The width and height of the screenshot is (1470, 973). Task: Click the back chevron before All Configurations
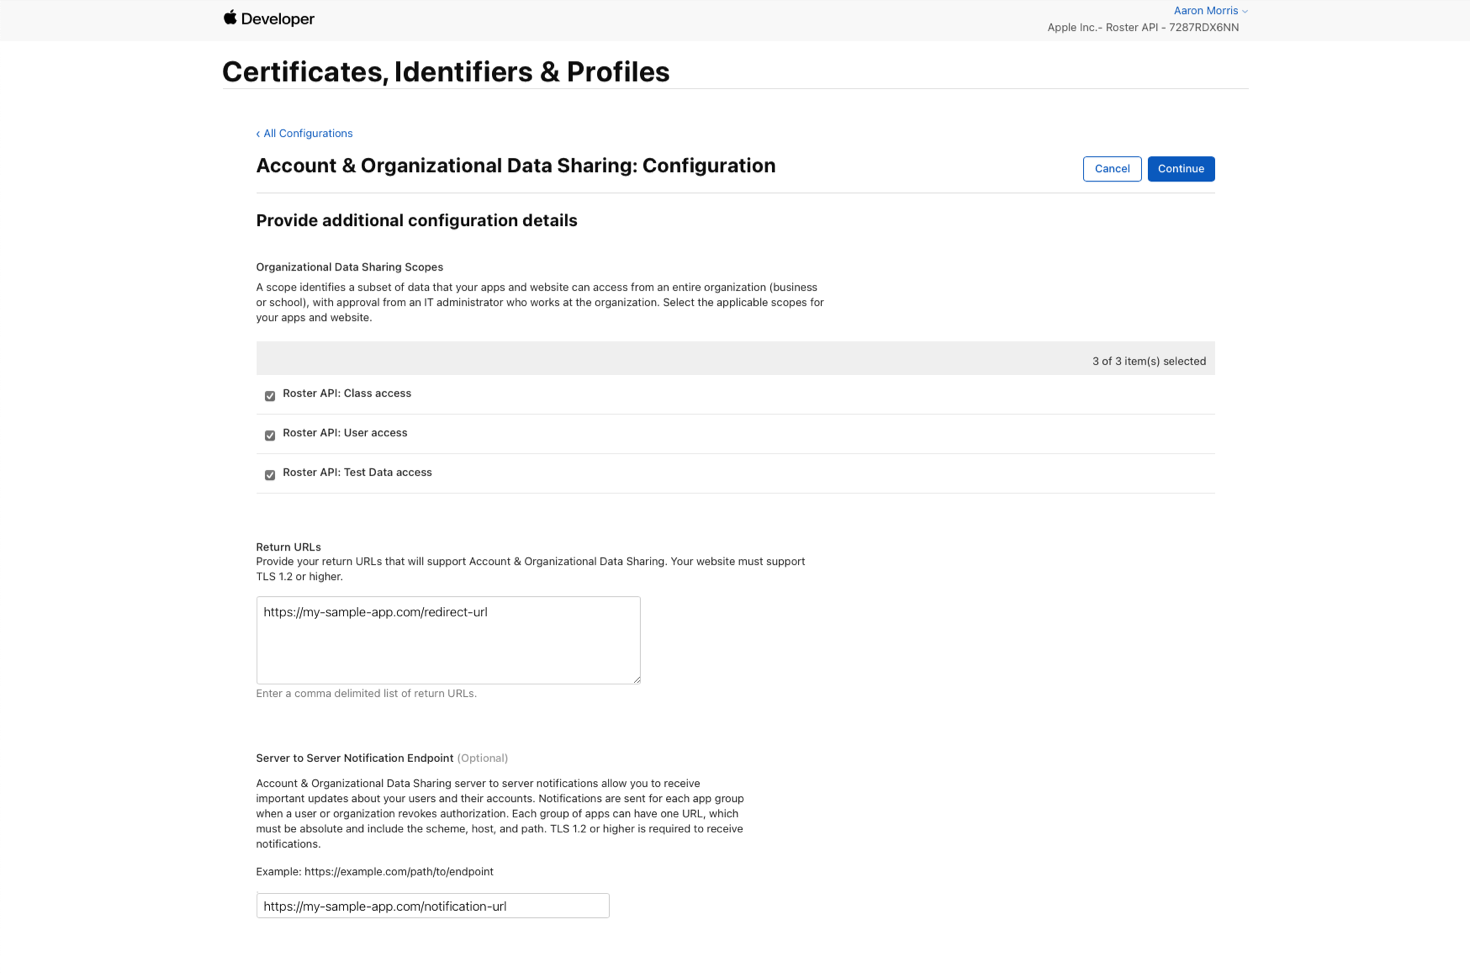pyautogui.click(x=259, y=133)
